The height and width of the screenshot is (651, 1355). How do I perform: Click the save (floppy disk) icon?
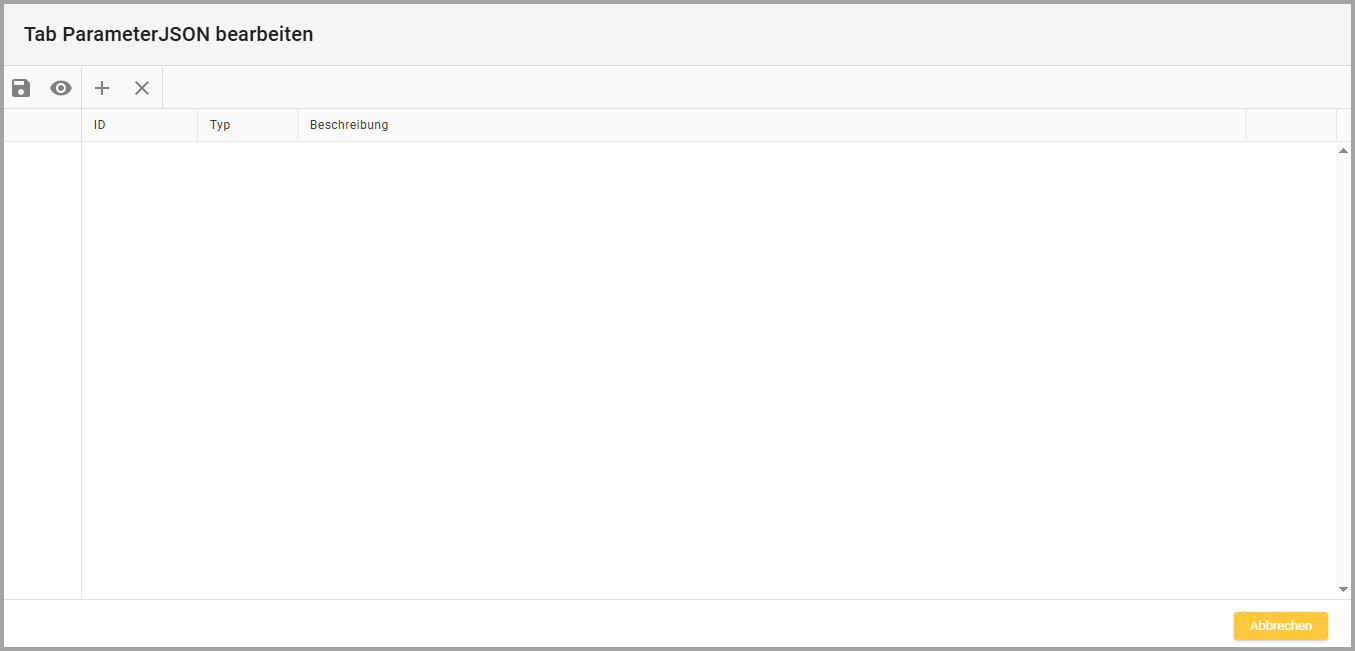click(21, 88)
